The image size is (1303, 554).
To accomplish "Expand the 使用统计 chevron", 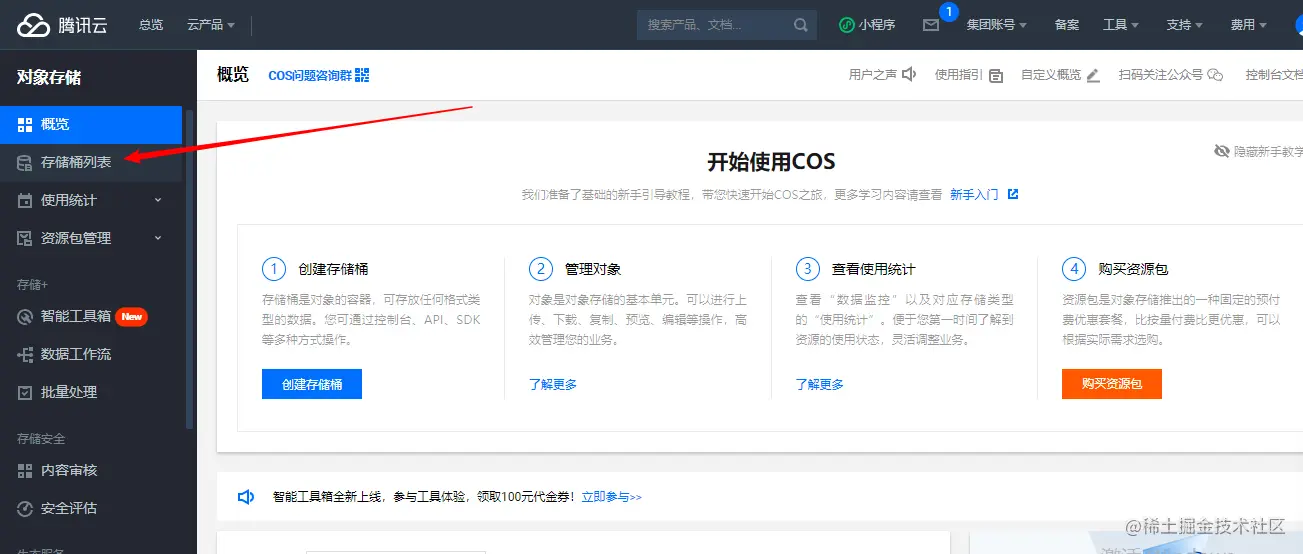I will tap(158, 200).
